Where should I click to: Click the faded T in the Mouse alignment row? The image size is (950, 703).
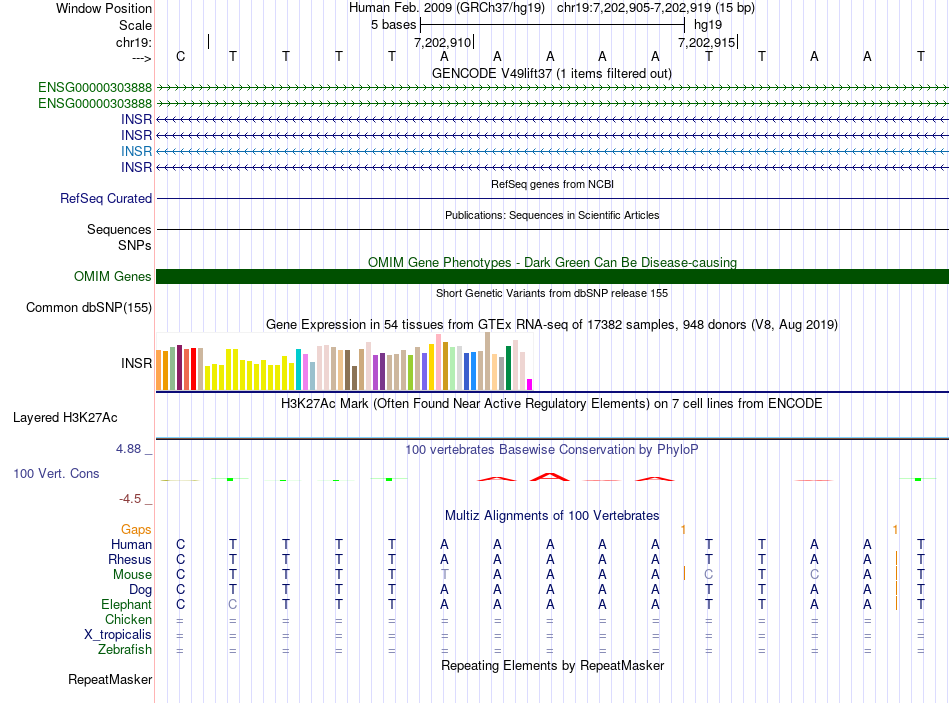coord(445,575)
